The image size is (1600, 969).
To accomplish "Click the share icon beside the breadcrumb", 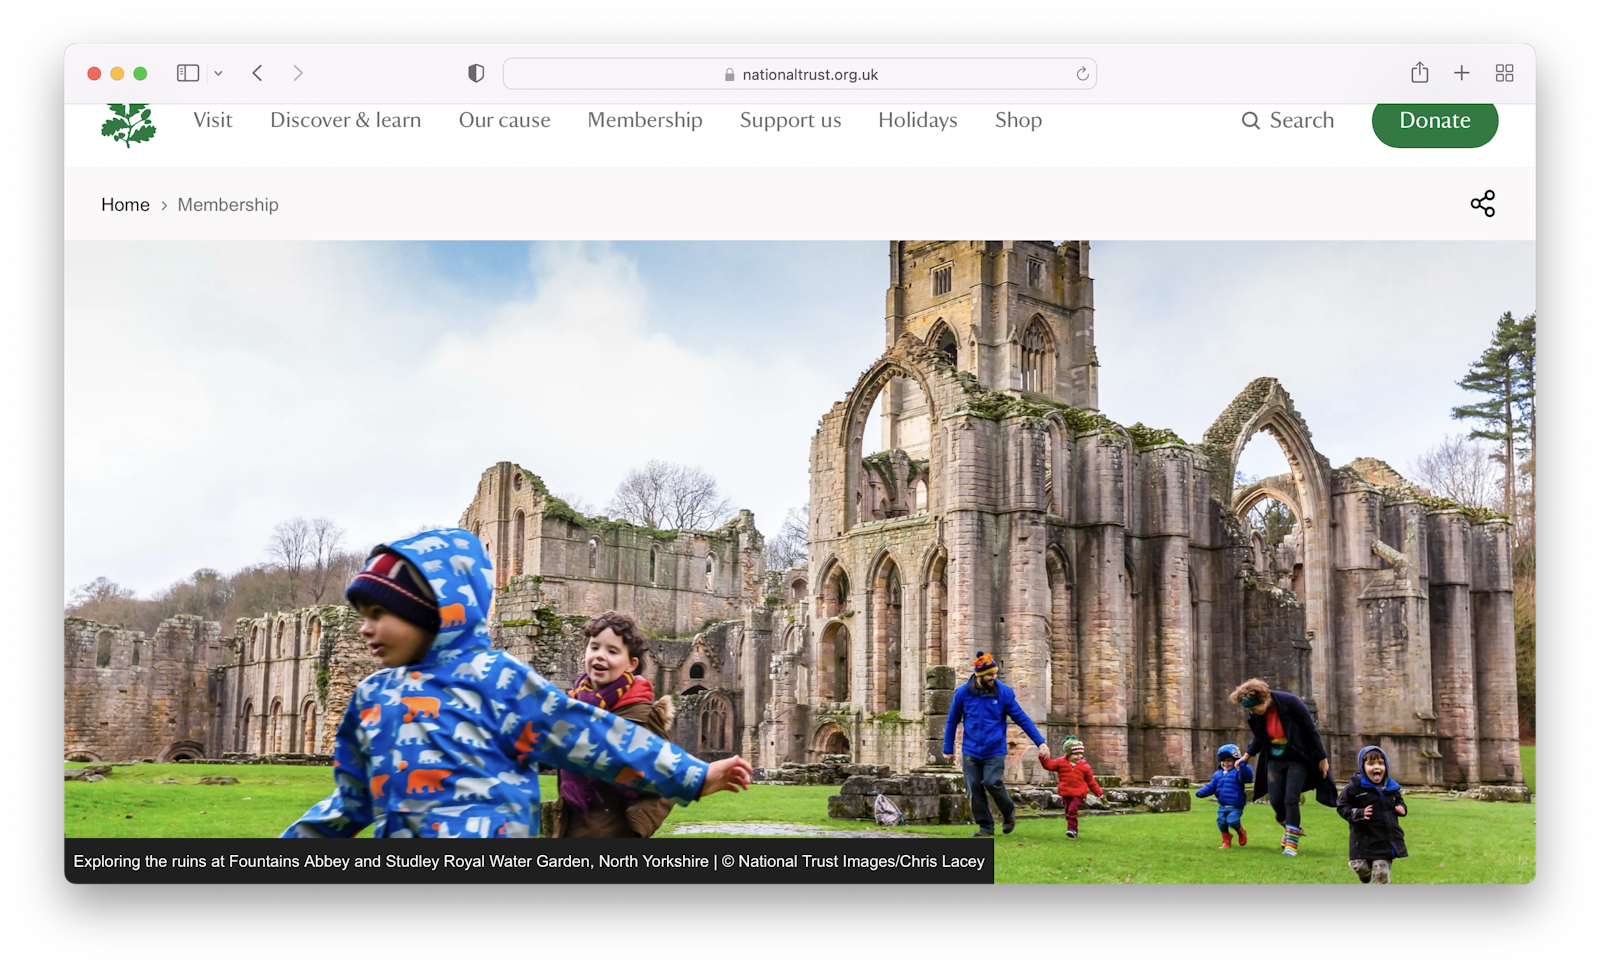I will coord(1482,204).
